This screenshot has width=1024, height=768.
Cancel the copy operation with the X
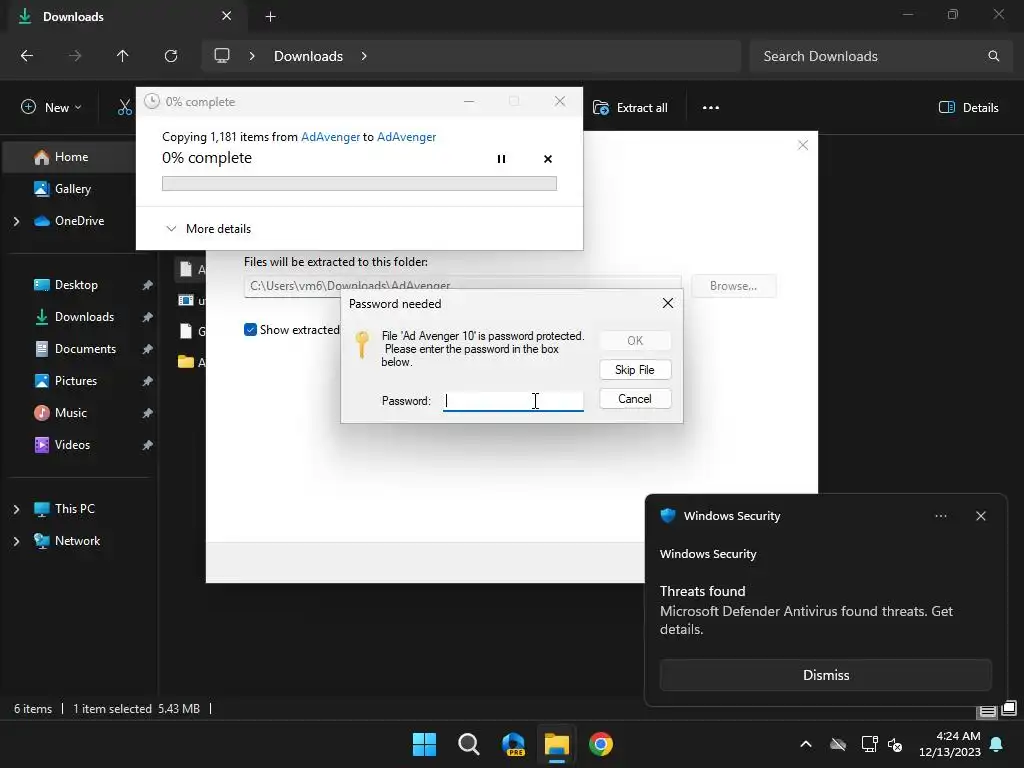click(x=548, y=159)
